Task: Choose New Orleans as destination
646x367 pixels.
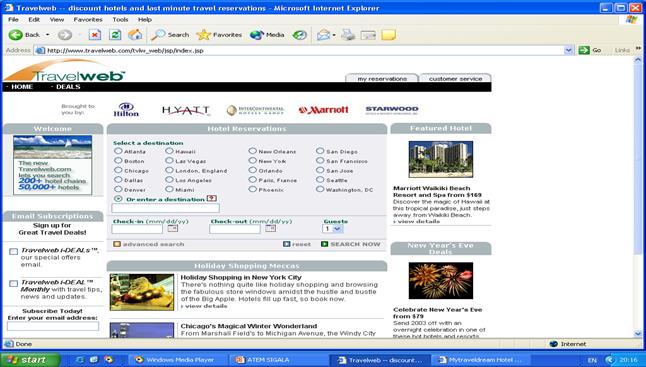Action: pos(253,151)
